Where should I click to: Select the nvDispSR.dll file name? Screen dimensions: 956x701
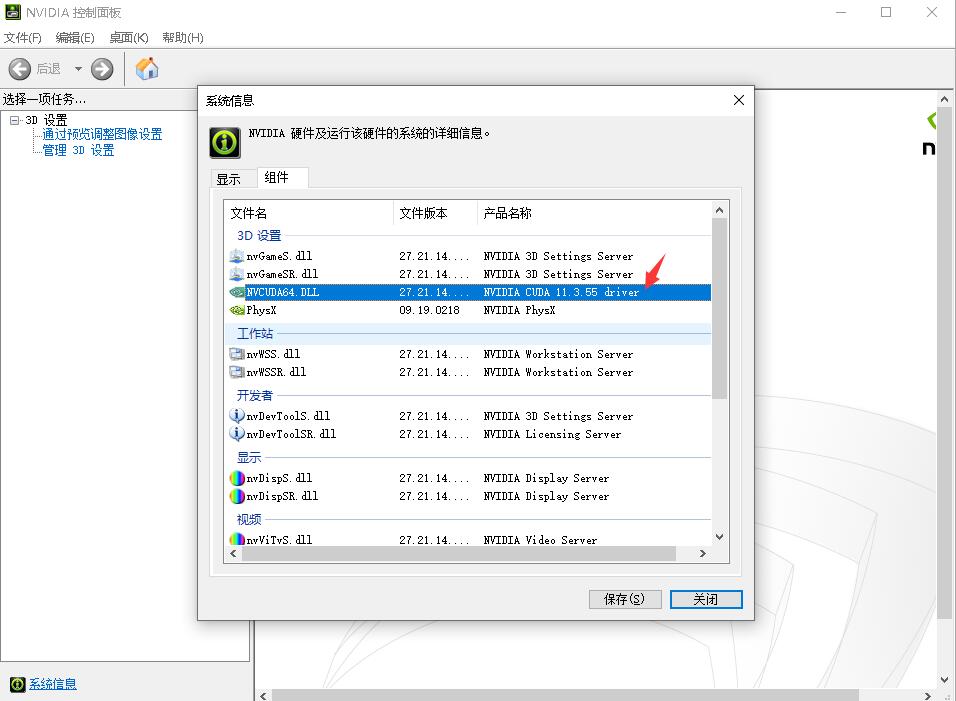tap(282, 496)
